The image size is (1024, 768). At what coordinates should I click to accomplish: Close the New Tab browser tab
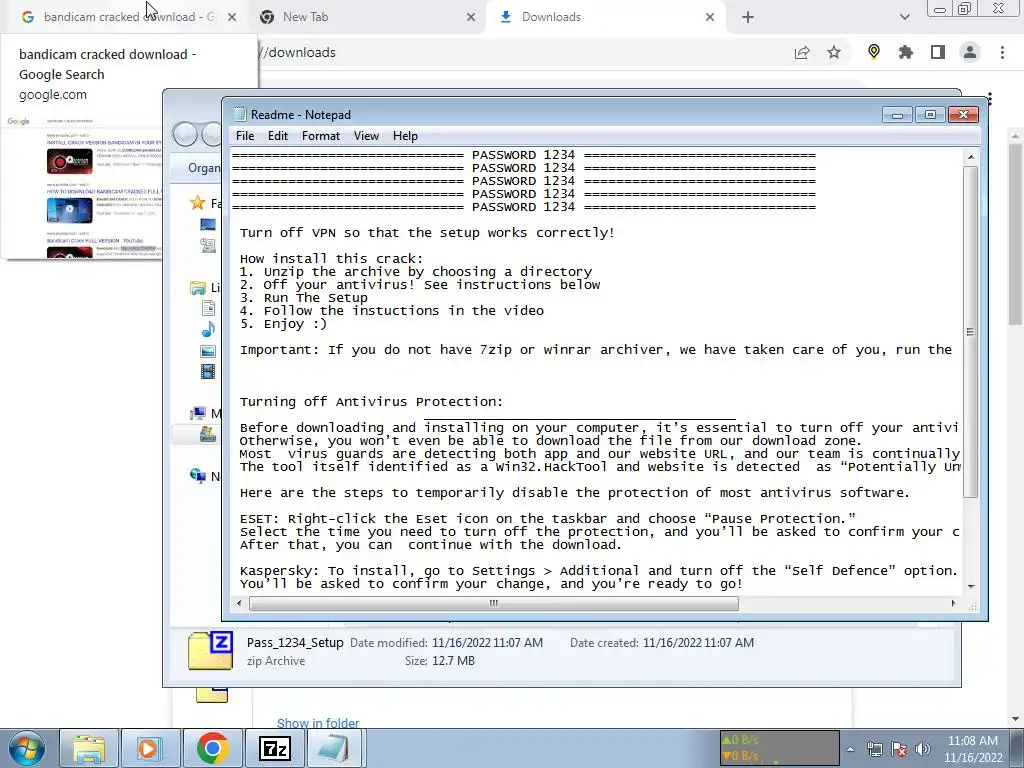tap(471, 17)
